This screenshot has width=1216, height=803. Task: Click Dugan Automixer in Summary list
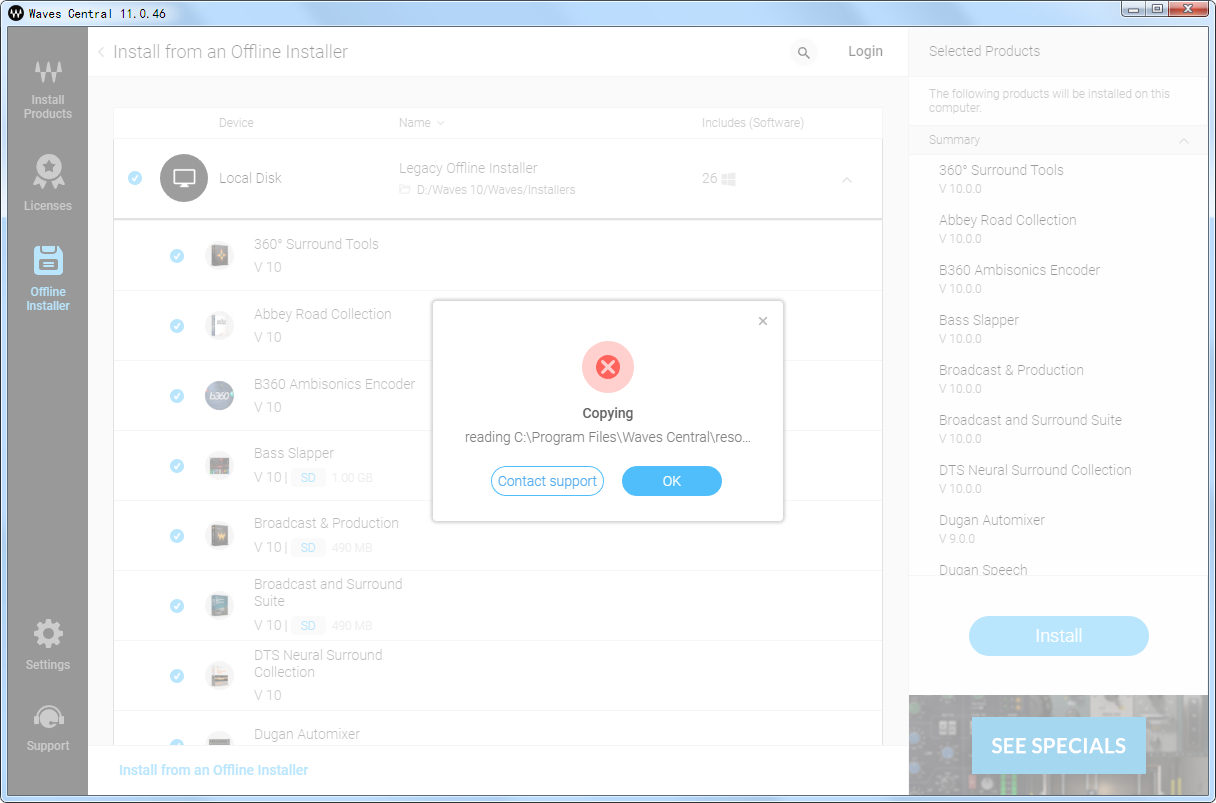(992, 520)
